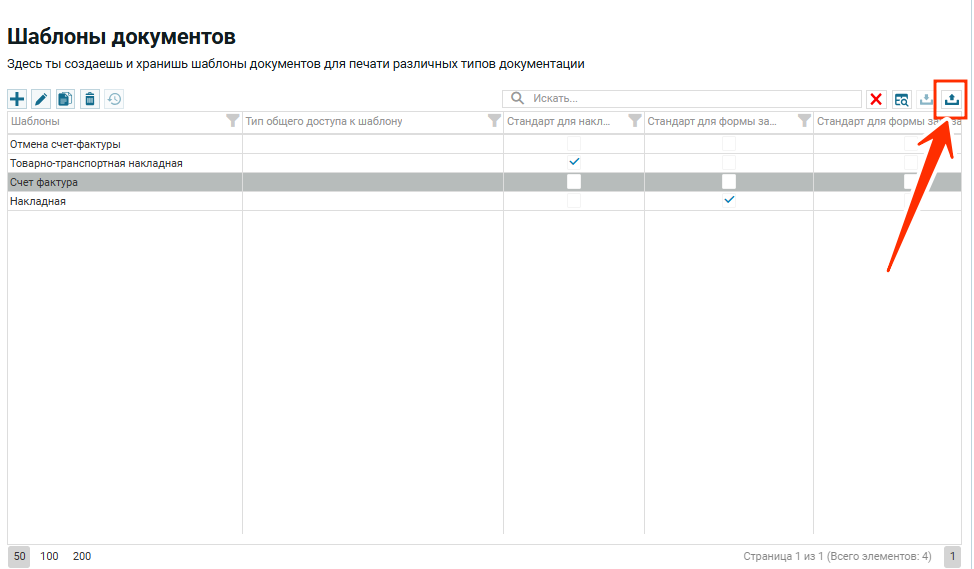Set page size to 200 items

(x=82, y=556)
